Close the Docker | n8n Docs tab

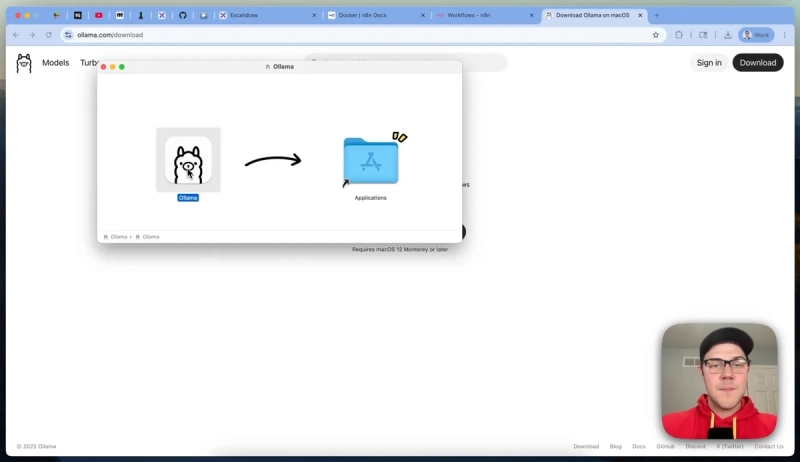point(423,15)
